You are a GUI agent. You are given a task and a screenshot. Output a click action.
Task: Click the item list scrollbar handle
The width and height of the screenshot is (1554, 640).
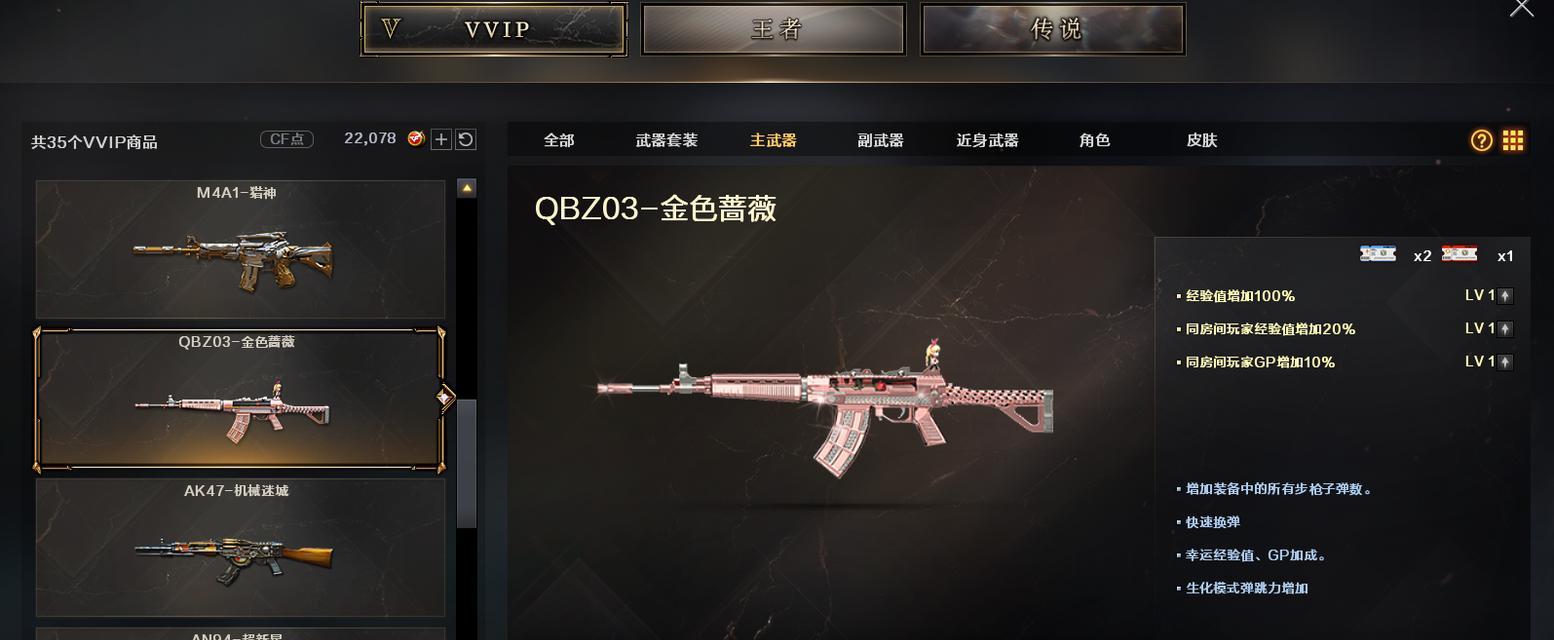466,463
